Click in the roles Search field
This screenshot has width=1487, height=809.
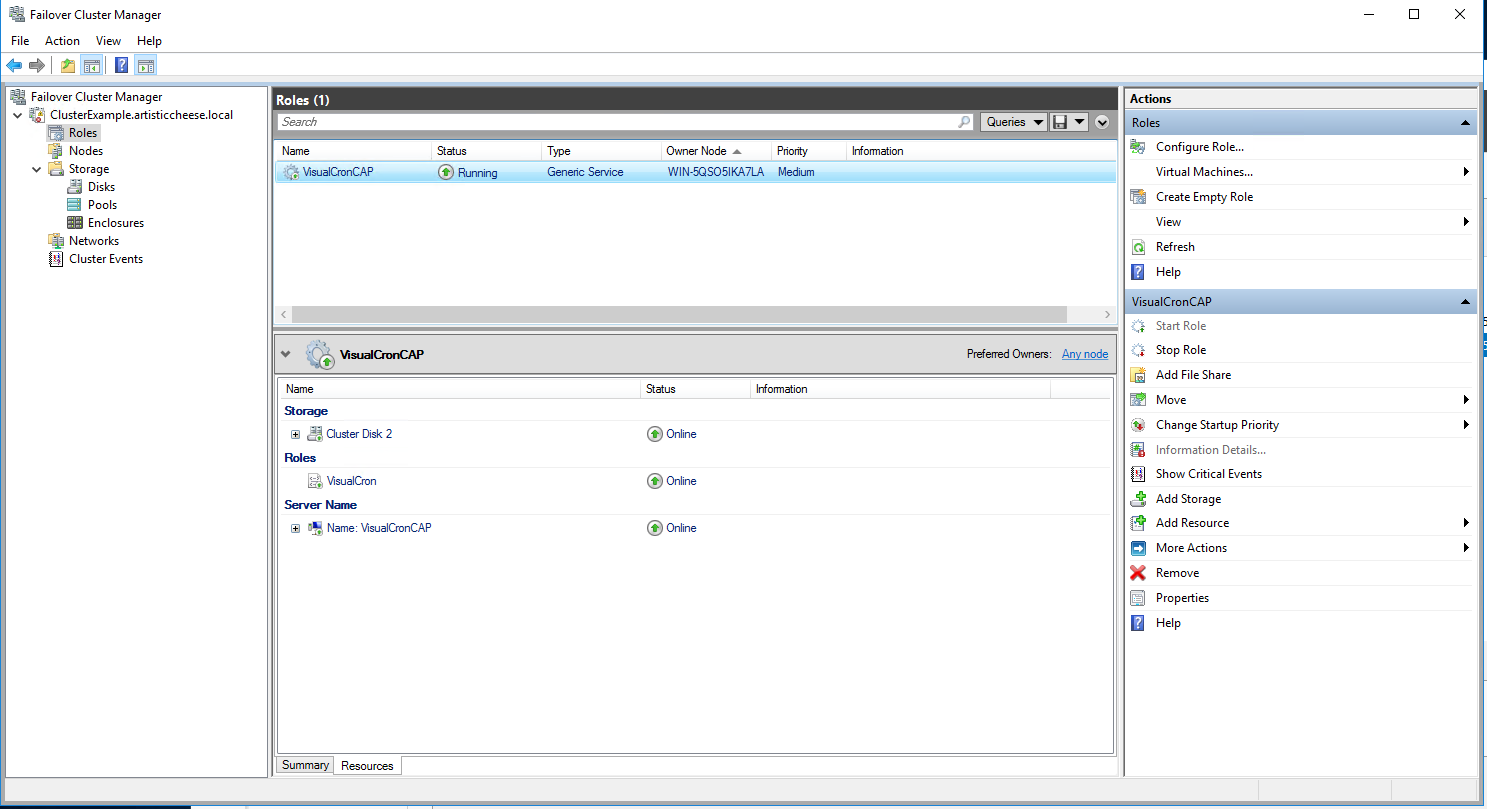pos(618,122)
